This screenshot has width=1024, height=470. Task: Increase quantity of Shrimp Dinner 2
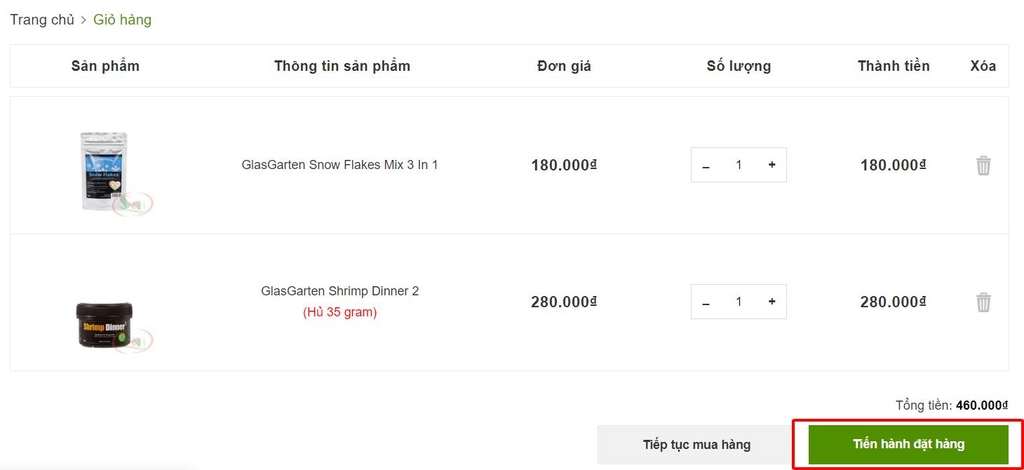coord(771,302)
